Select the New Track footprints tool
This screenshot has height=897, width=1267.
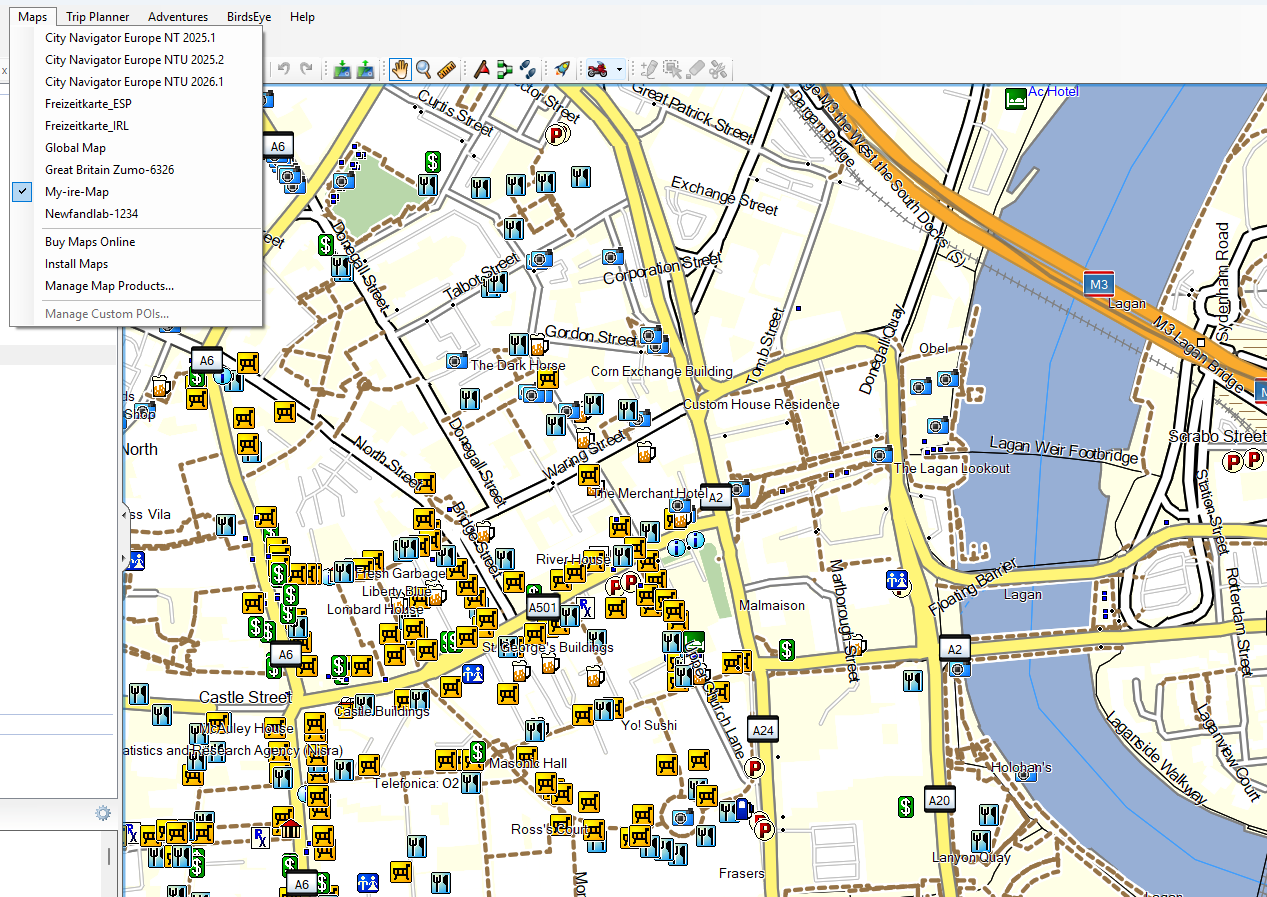[527, 69]
